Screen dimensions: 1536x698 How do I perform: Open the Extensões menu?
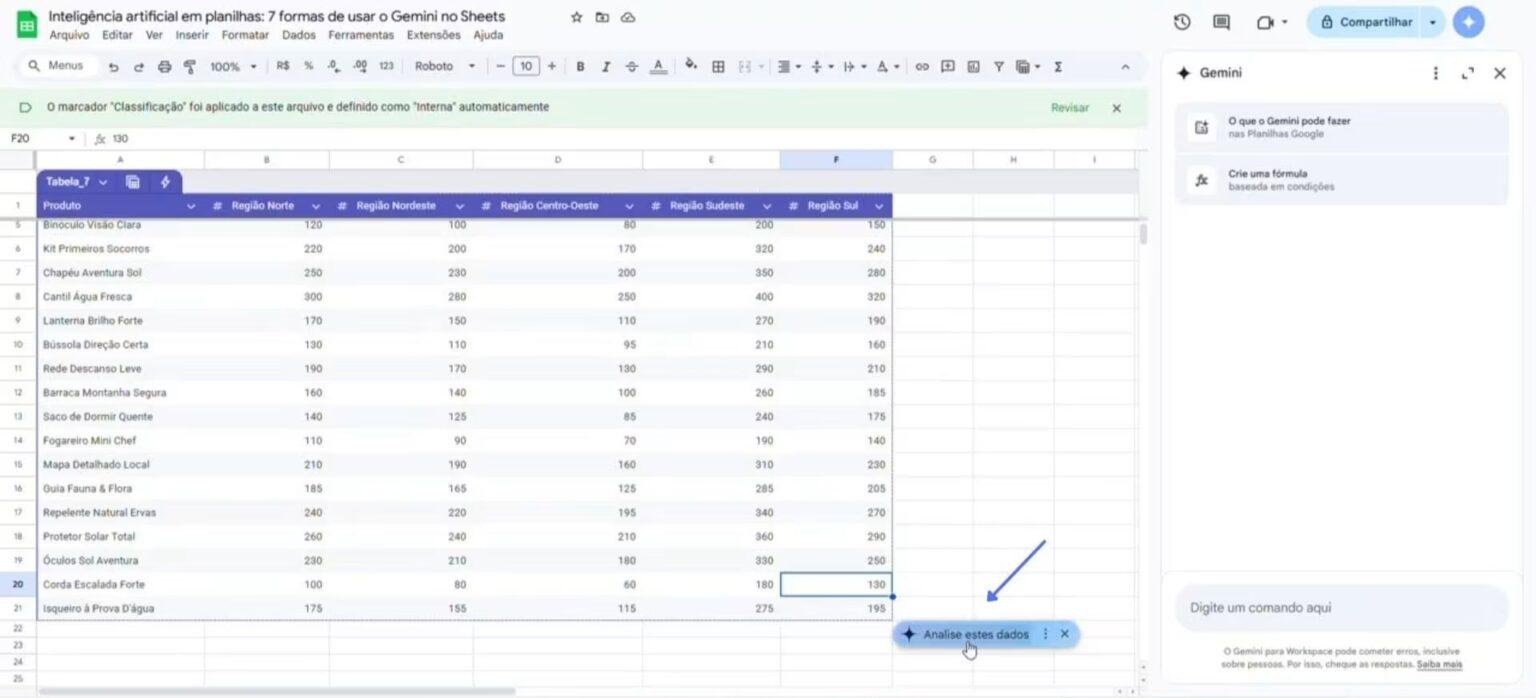pos(433,35)
